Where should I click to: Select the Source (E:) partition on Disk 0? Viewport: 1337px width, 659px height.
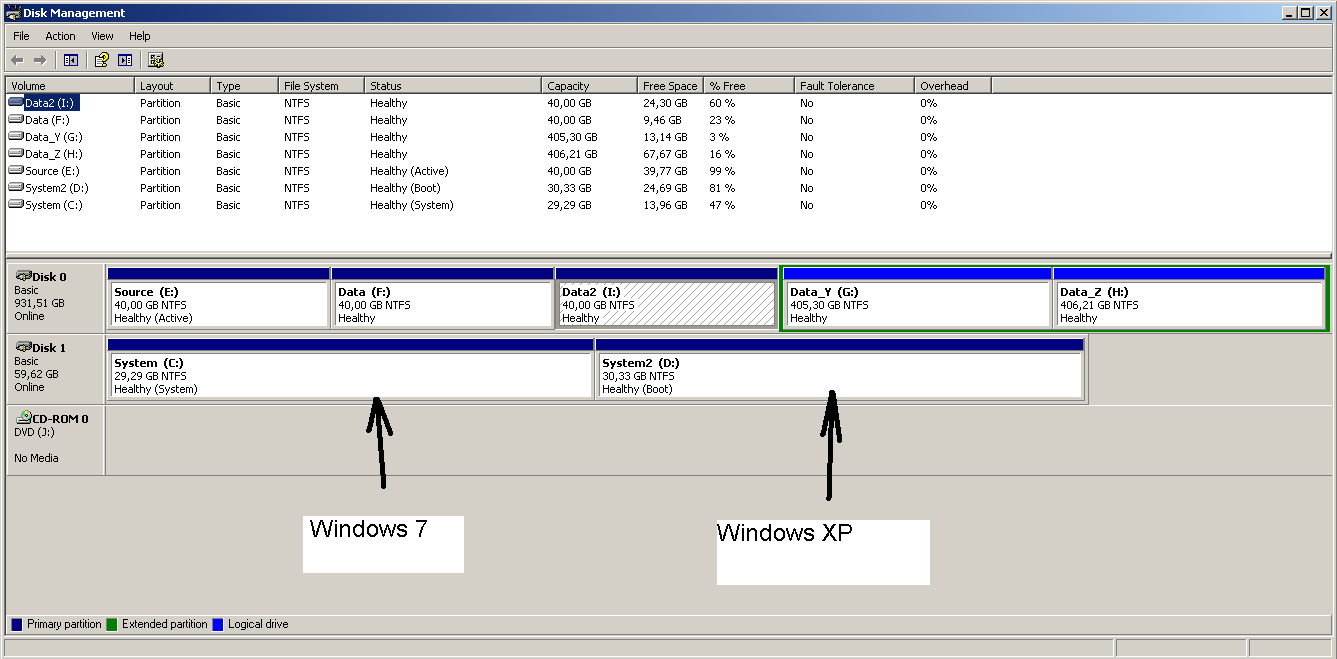point(218,305)
